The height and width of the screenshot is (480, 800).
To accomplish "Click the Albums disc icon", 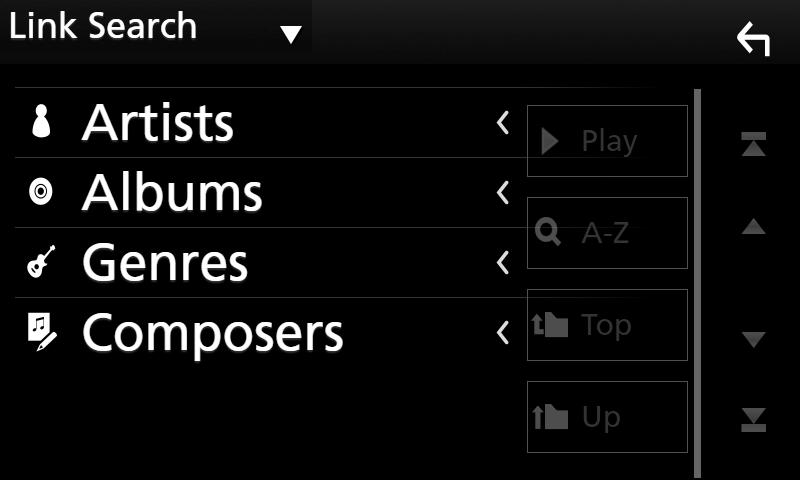I will (x=41, y=192).
